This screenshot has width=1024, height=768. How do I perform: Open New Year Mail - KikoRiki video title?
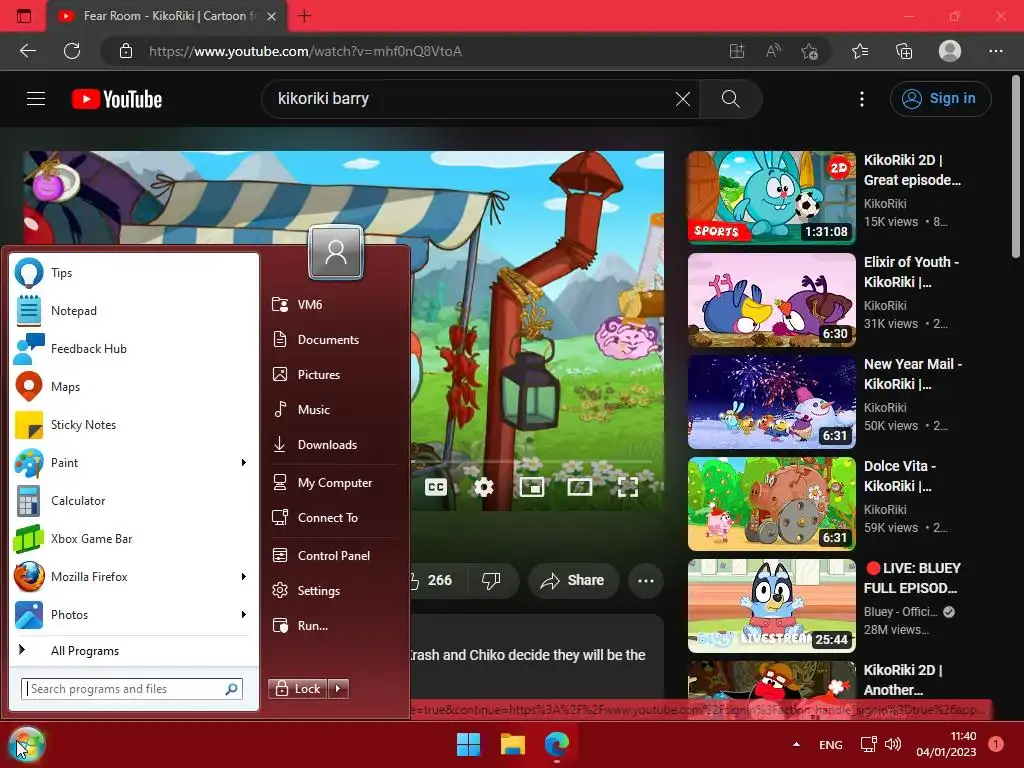coord(912,374)
